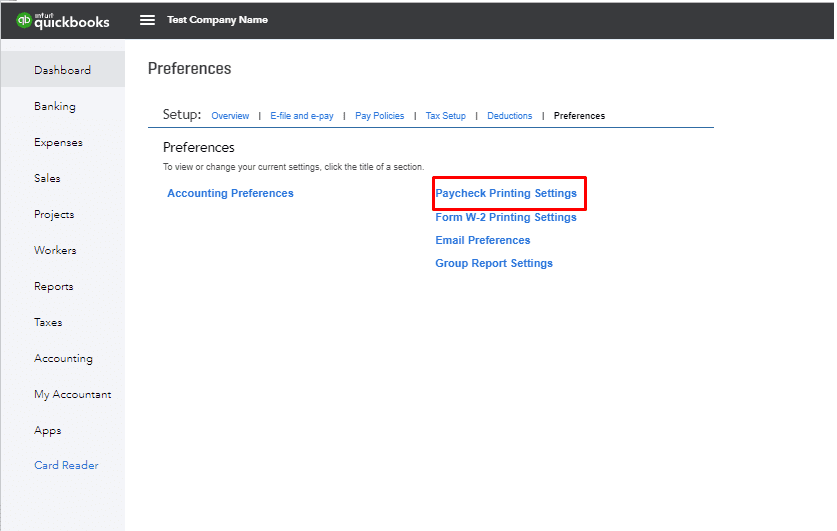Go to Banking in the sidebar

tap(54, 106)
